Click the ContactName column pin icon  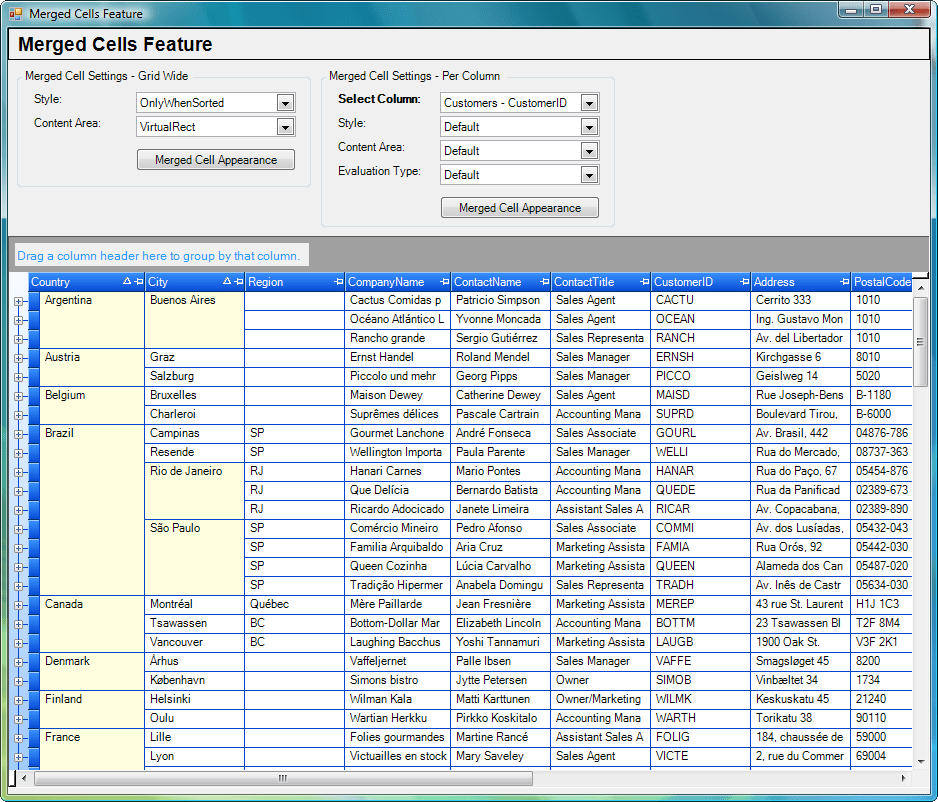coord(543,283)
